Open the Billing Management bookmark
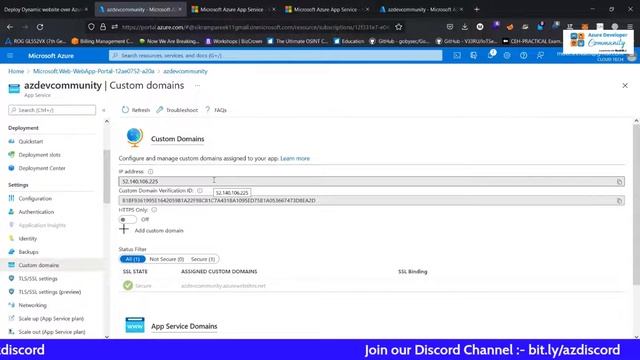 [x=102, y=41]
